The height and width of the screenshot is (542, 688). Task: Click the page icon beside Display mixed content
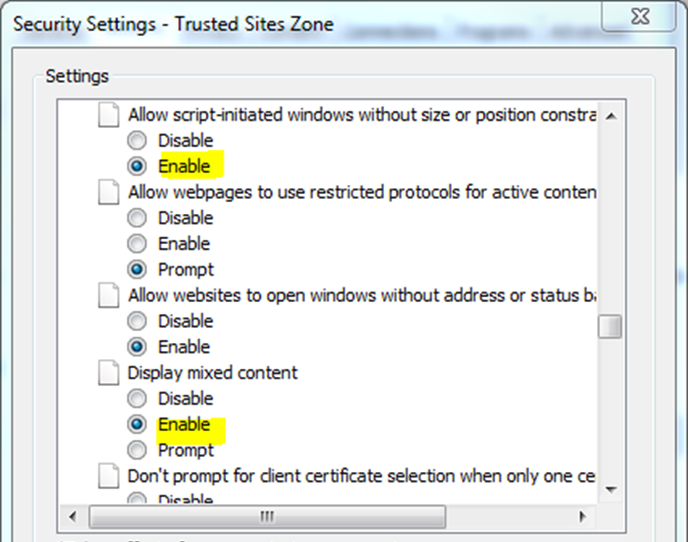pyautogui.click(x=108, y=373)
